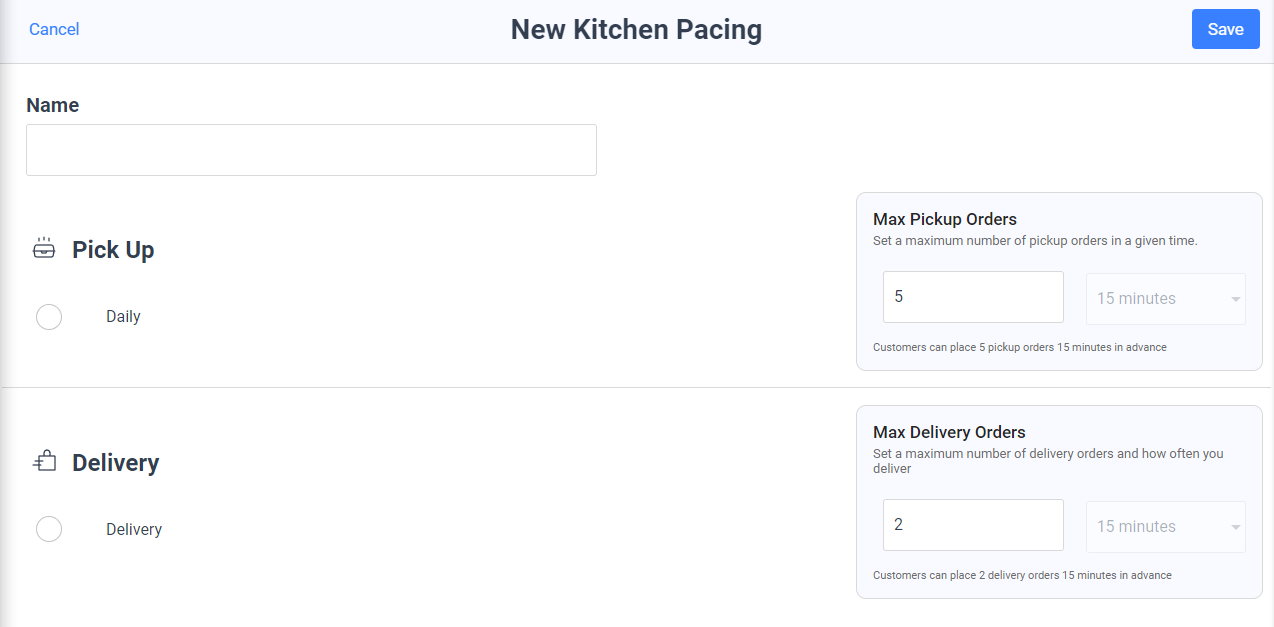Click the pickup dropdown arrow
The height and width of the screenshot is (627, 1274).
[x=1236, y=299]
